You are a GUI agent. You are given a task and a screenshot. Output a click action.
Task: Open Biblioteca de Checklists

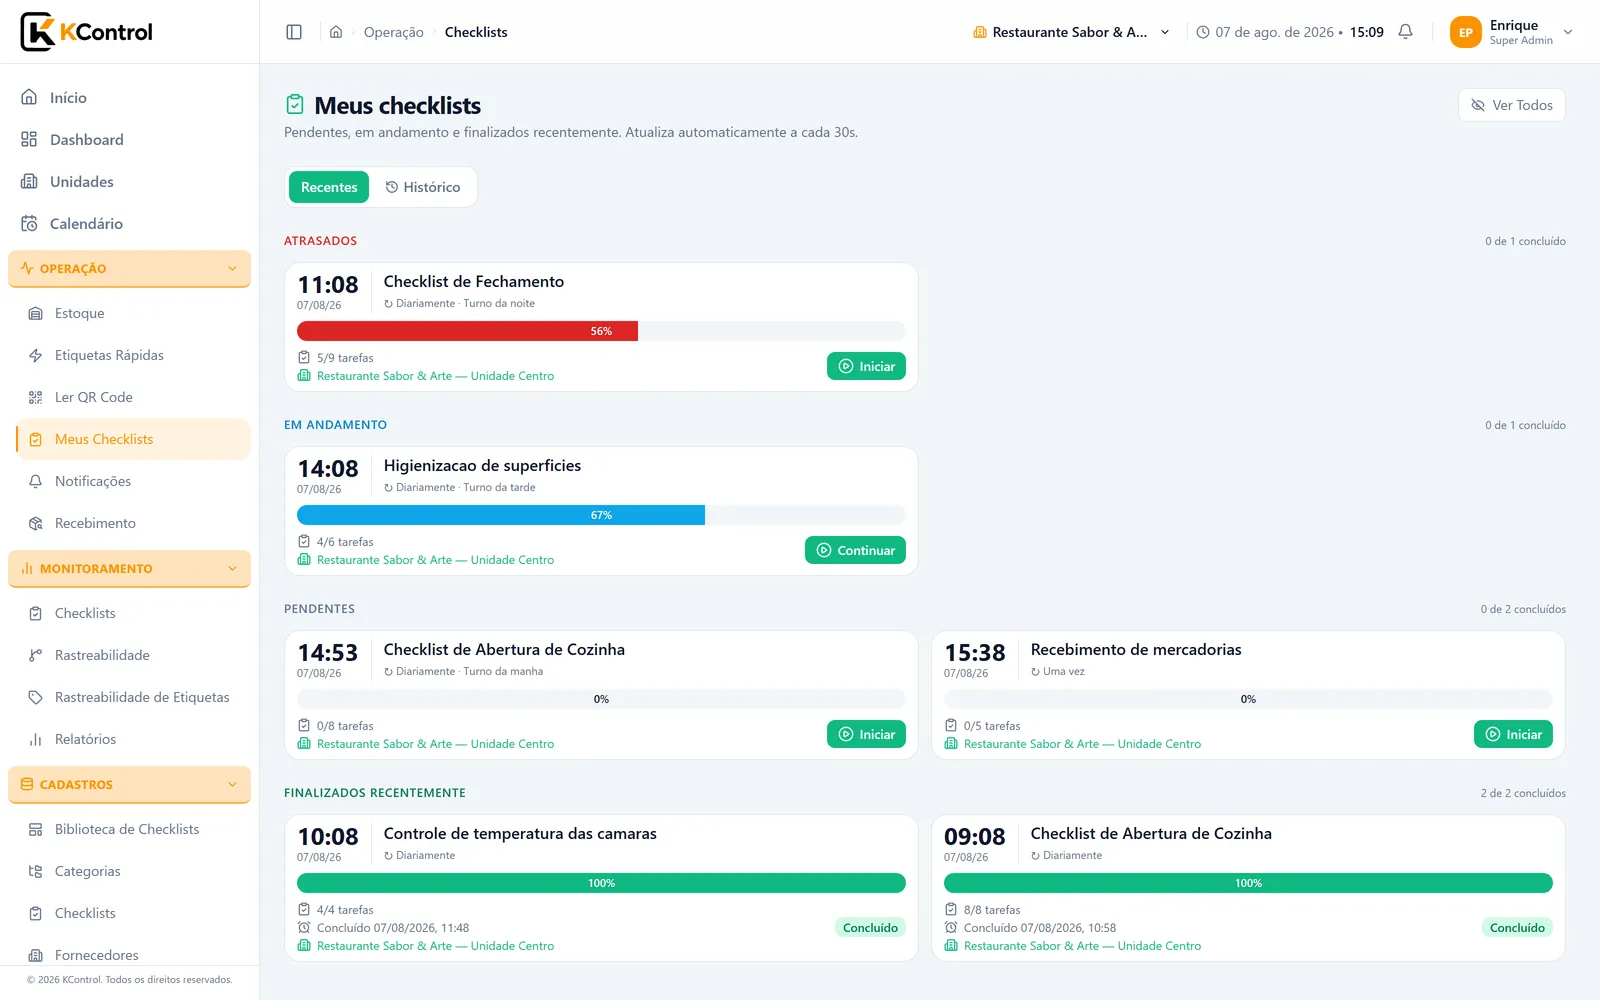[129, 829]
